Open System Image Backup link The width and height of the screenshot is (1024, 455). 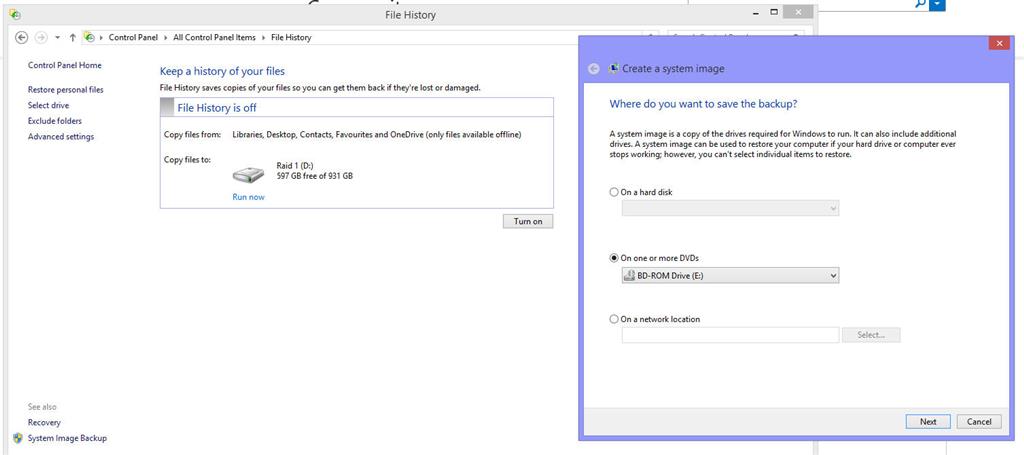coord(67,438)
